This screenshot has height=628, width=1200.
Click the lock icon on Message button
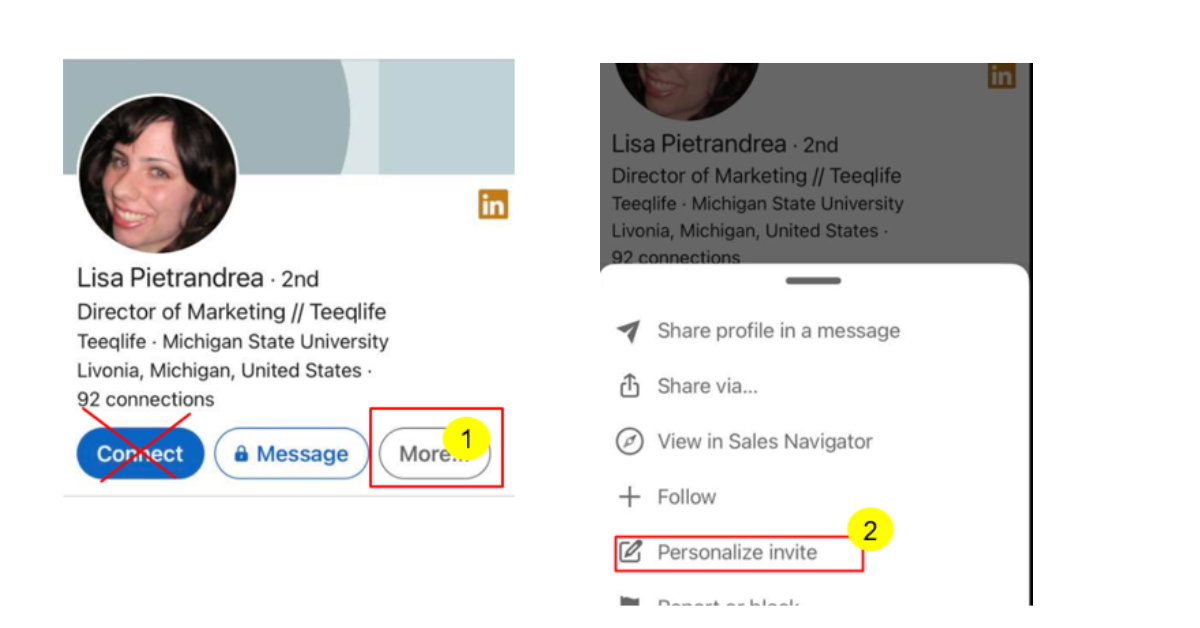pos(241,454)
